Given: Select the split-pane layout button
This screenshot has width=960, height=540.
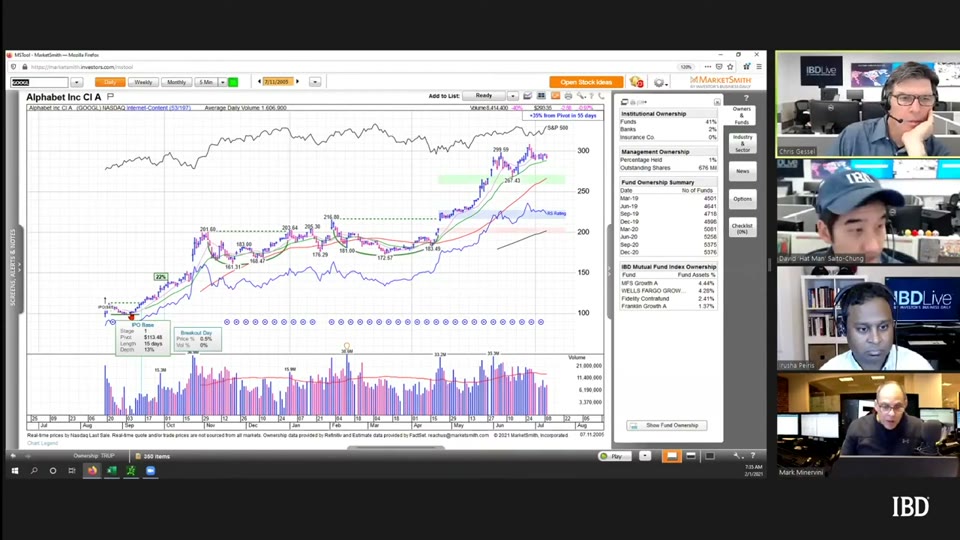Looking at the screenshot, I should 691,456.
